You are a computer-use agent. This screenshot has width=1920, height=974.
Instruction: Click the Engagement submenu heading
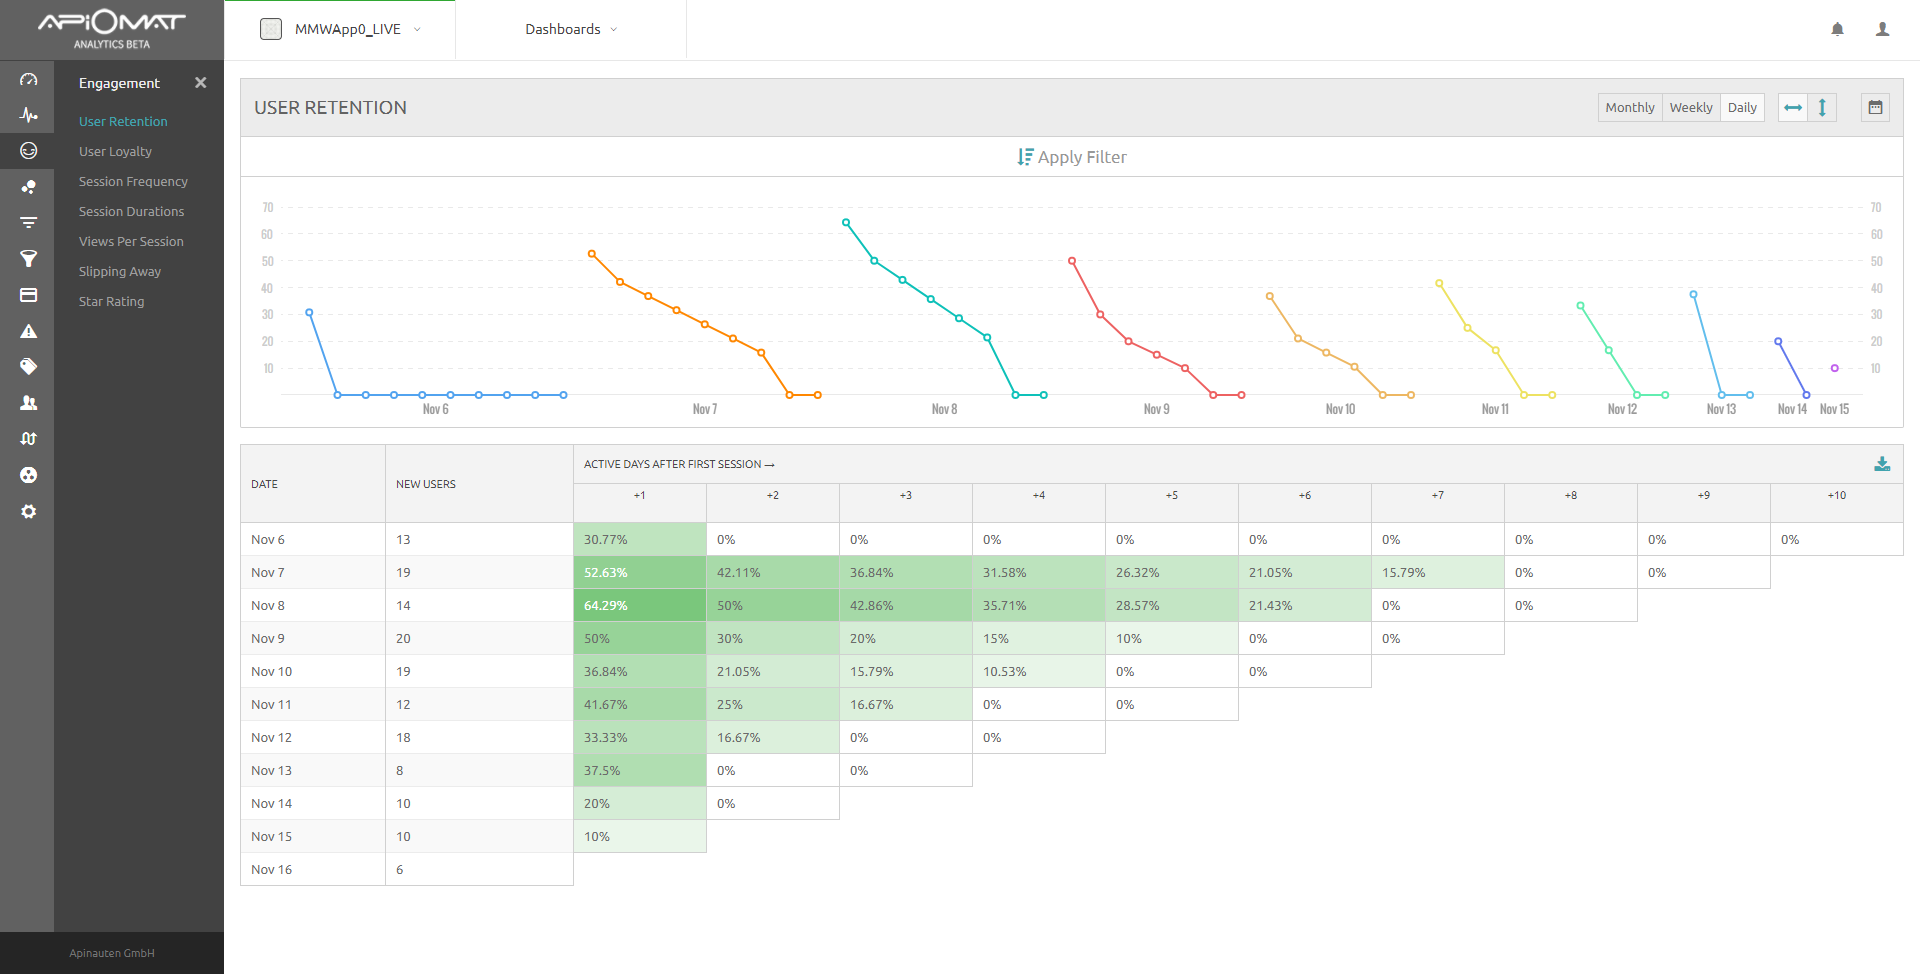point(119,83)
